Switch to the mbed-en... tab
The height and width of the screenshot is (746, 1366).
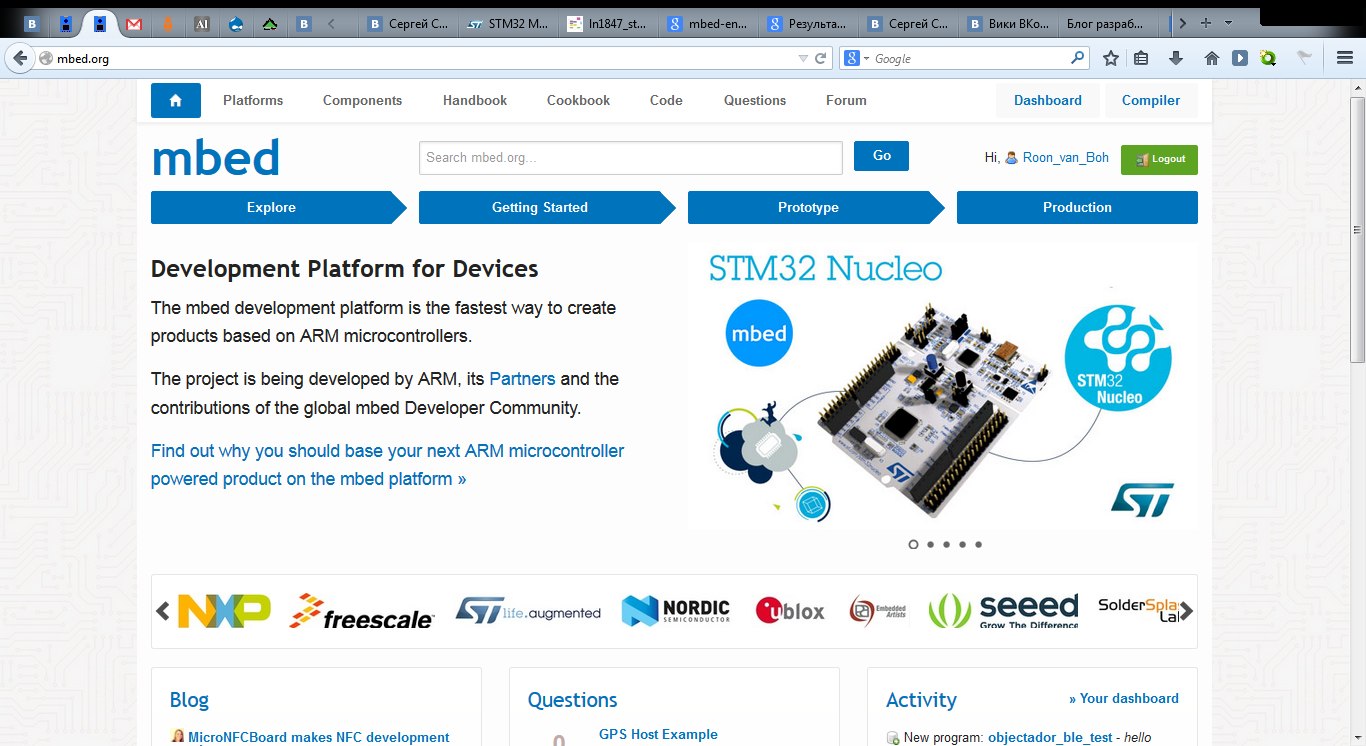(x=709, y=24)
